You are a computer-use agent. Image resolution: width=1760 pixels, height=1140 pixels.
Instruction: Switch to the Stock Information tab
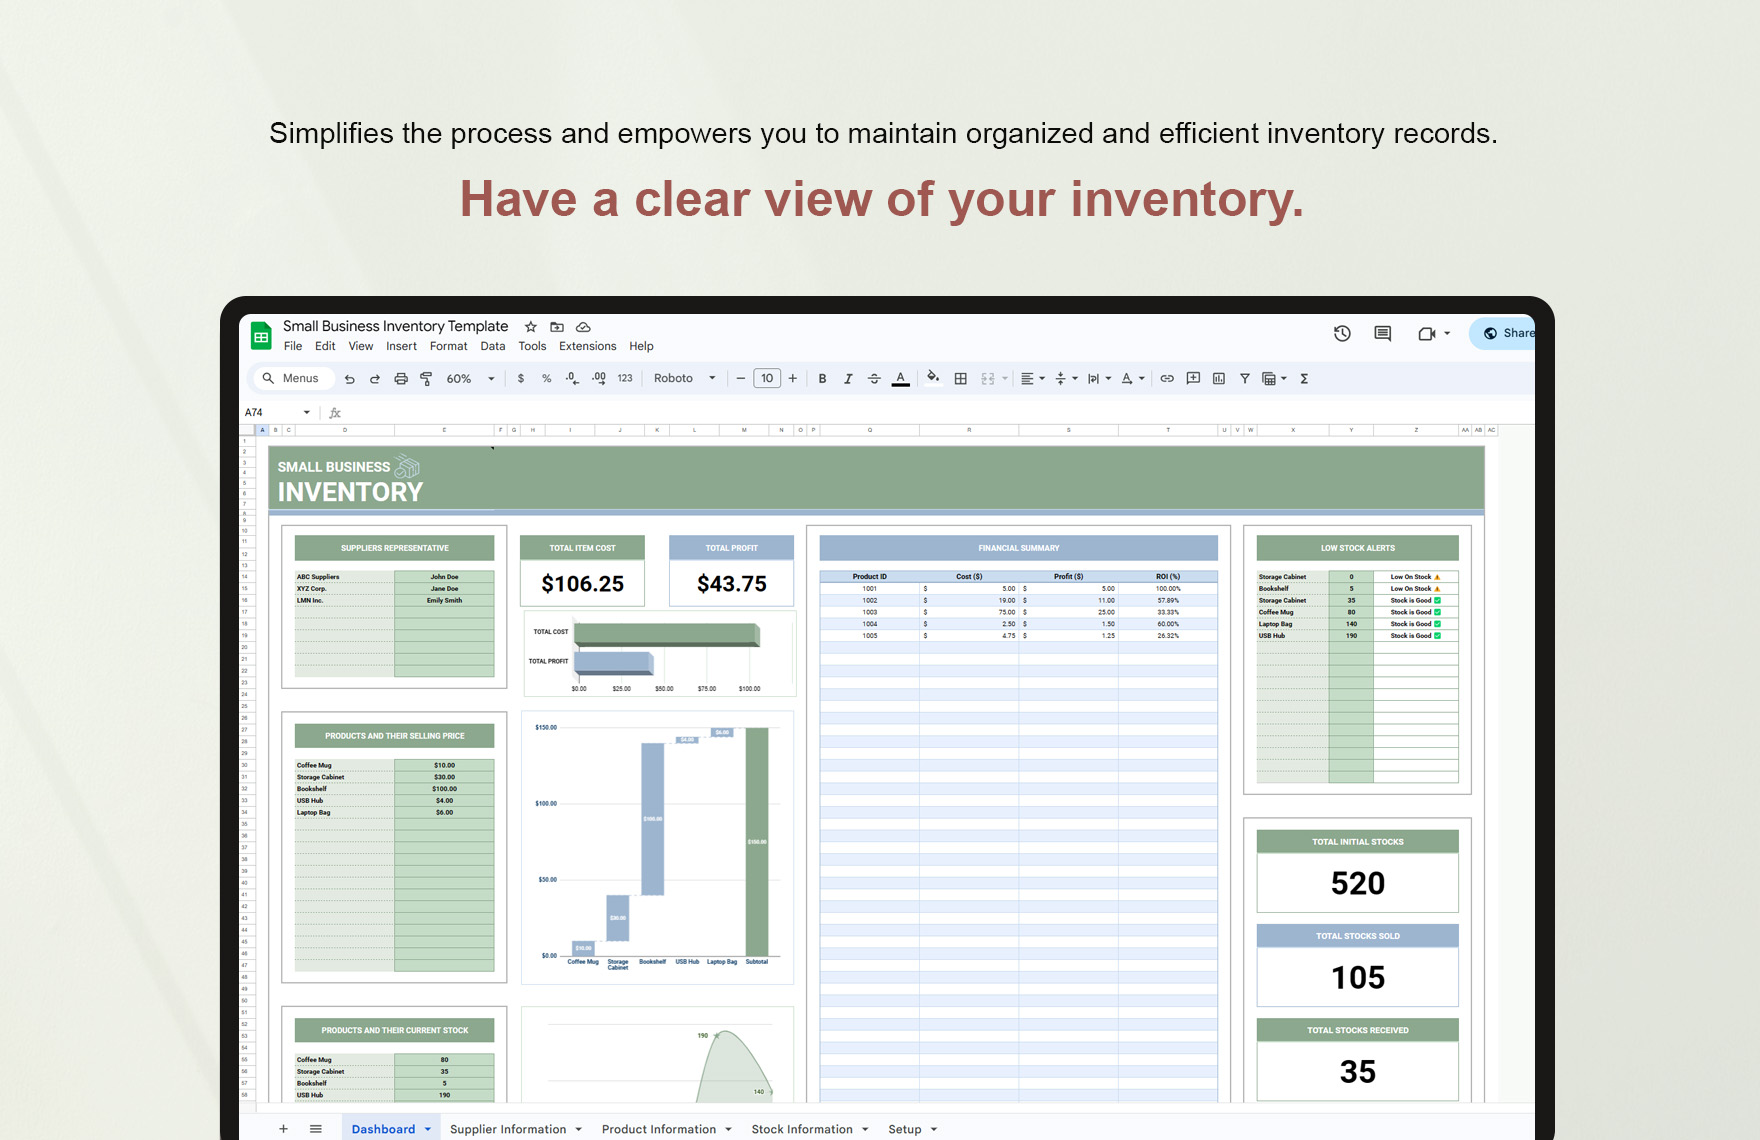803,1128
